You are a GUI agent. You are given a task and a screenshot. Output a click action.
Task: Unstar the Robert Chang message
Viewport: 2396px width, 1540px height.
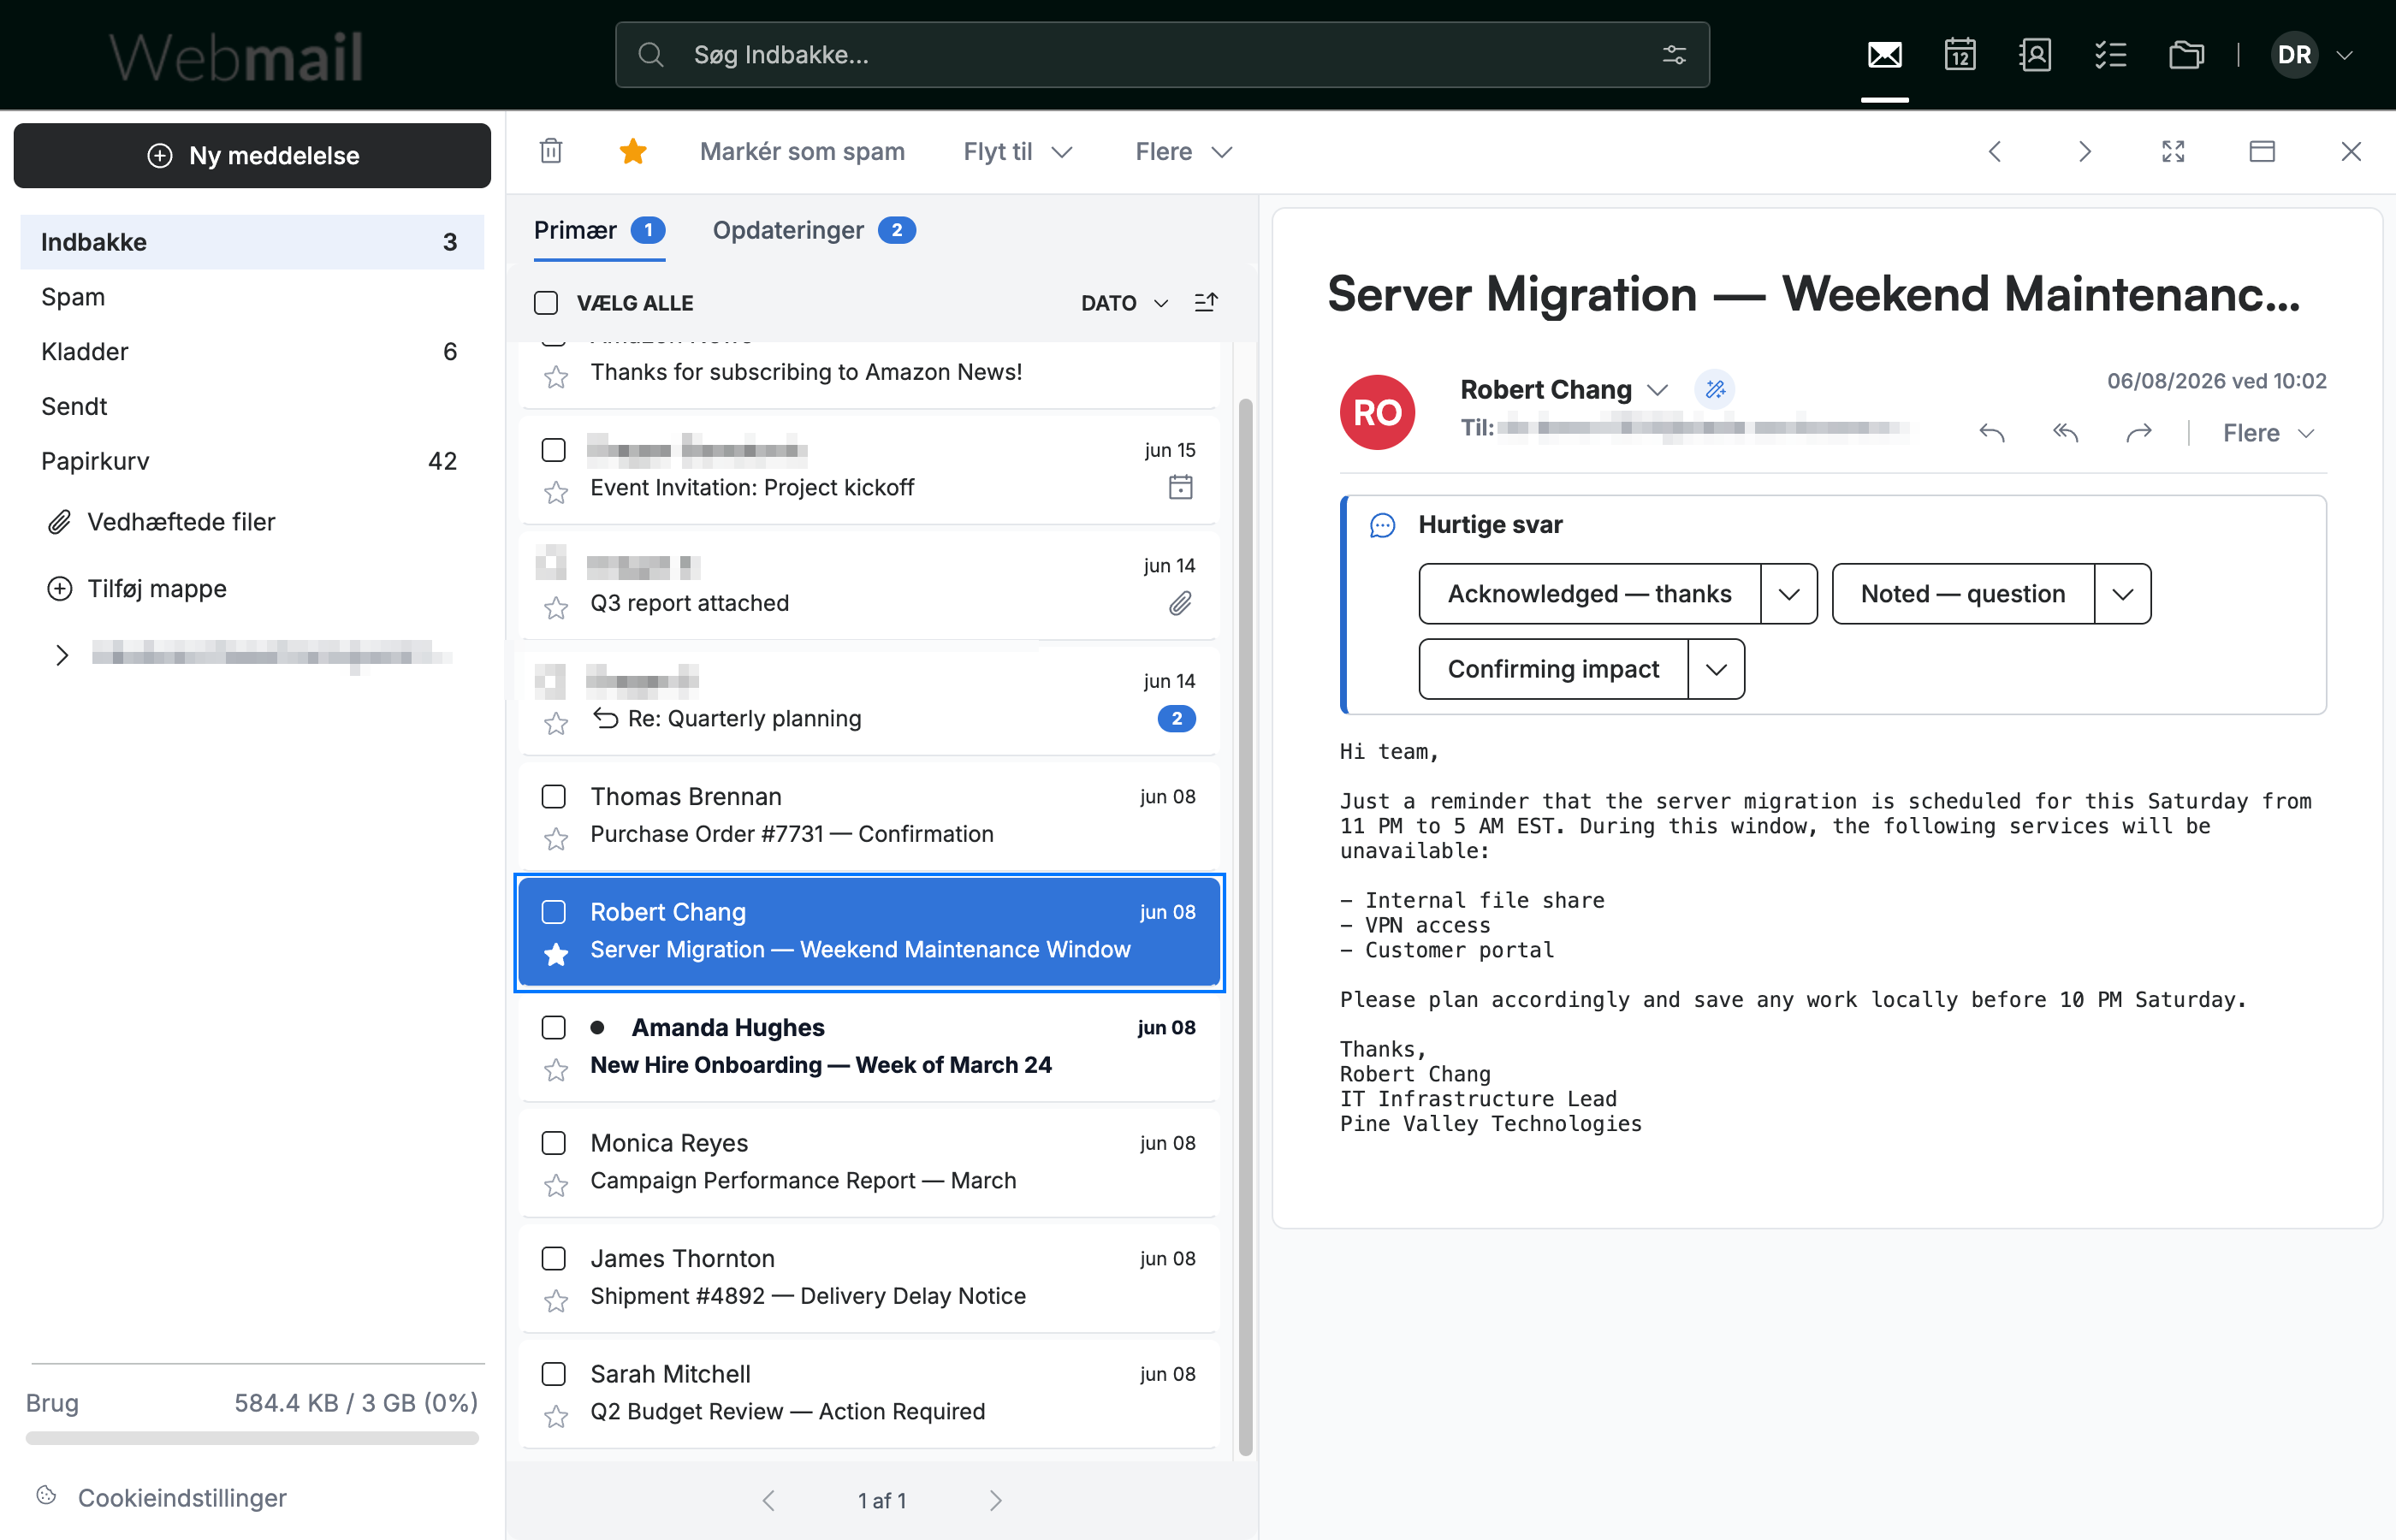click(x=556, y=954)
